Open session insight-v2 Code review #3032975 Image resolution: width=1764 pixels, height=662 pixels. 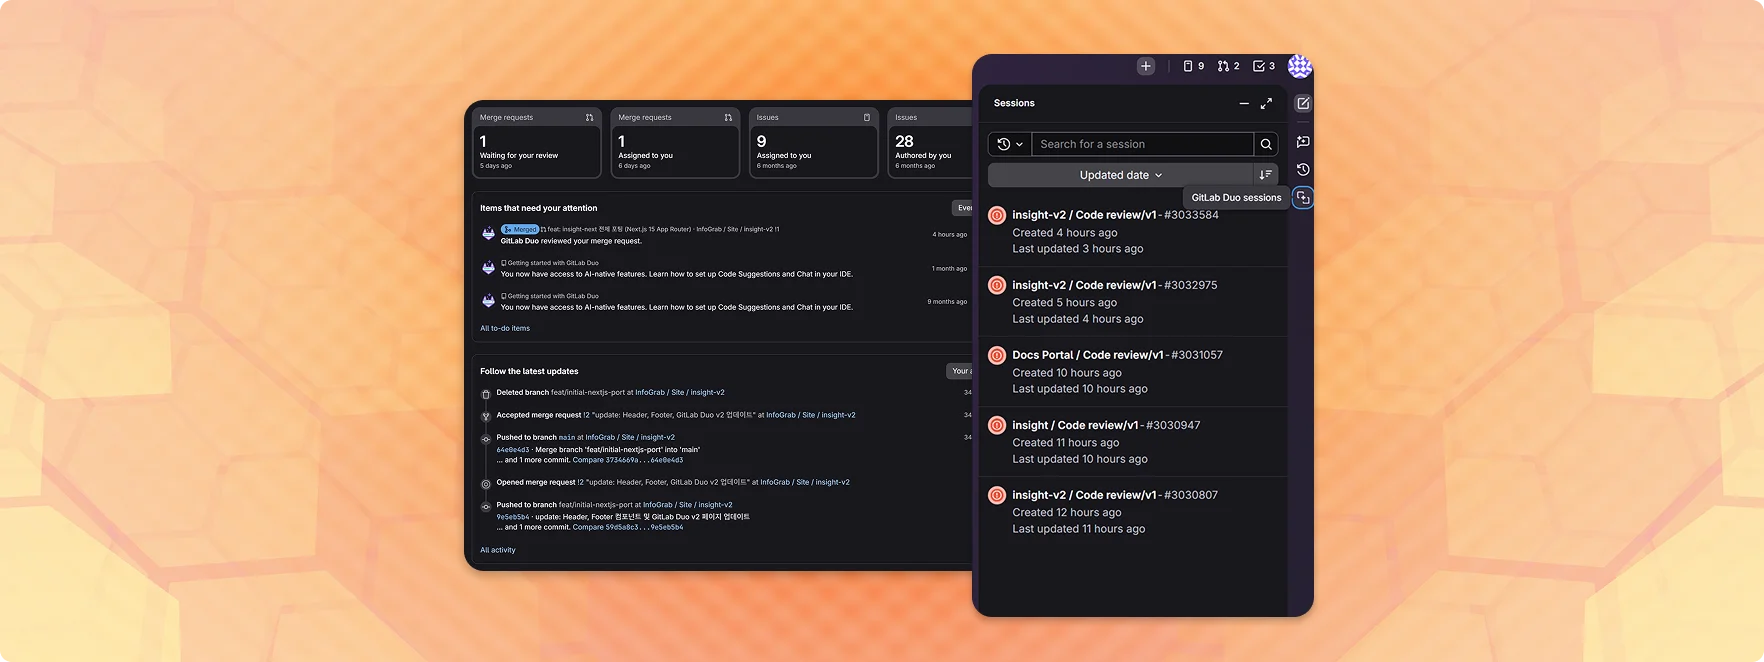pyautogui.click(x=1115, y=285)
